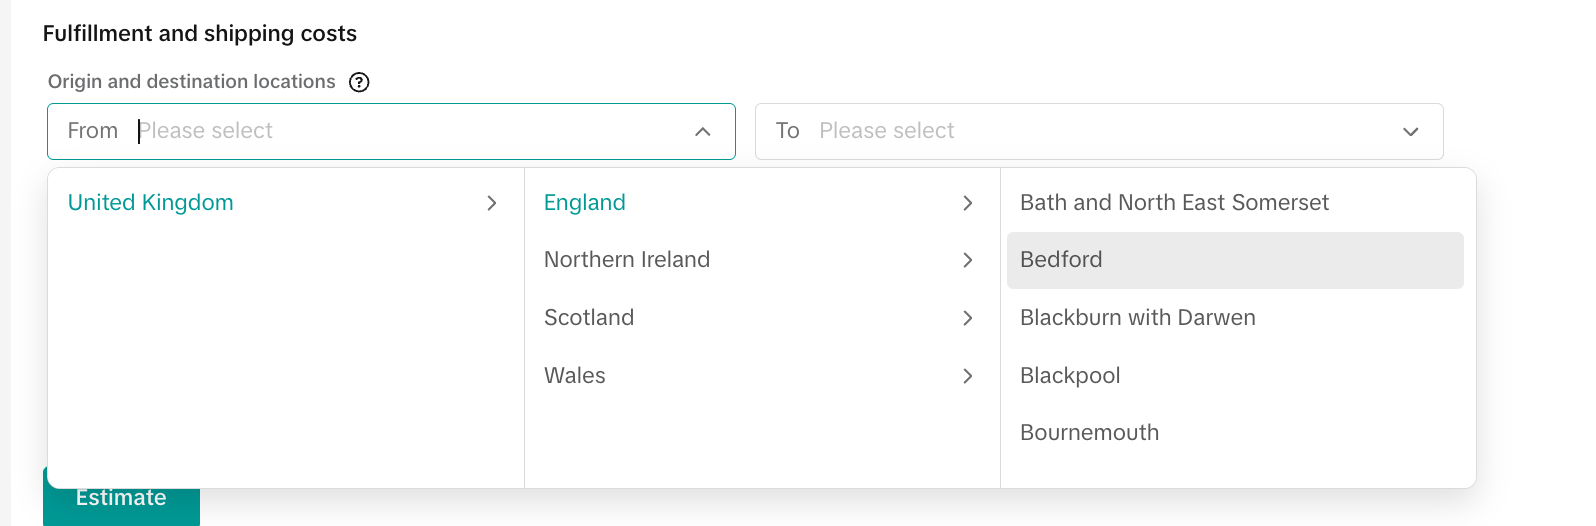Expand the United Kingdom chevron arrow

click(491, 203)
